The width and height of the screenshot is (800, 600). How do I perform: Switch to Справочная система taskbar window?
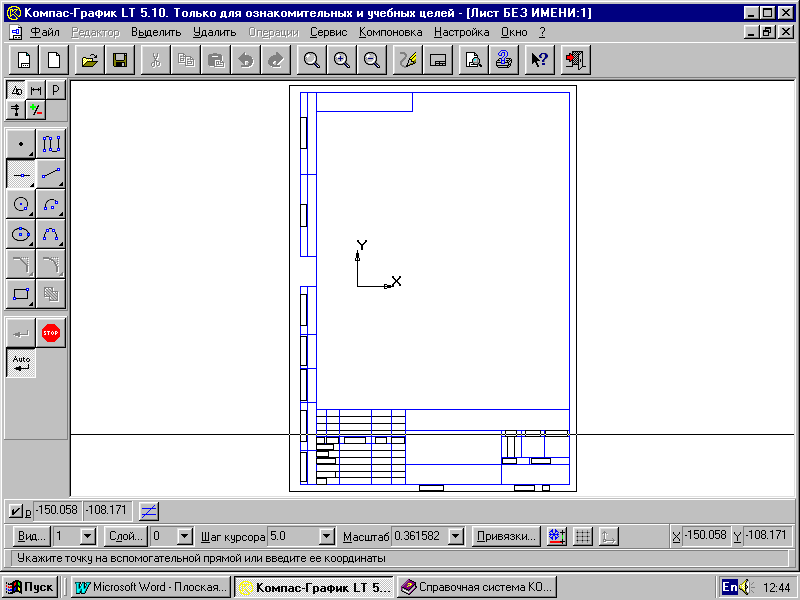pyautogui.click(x=477, y=587)
